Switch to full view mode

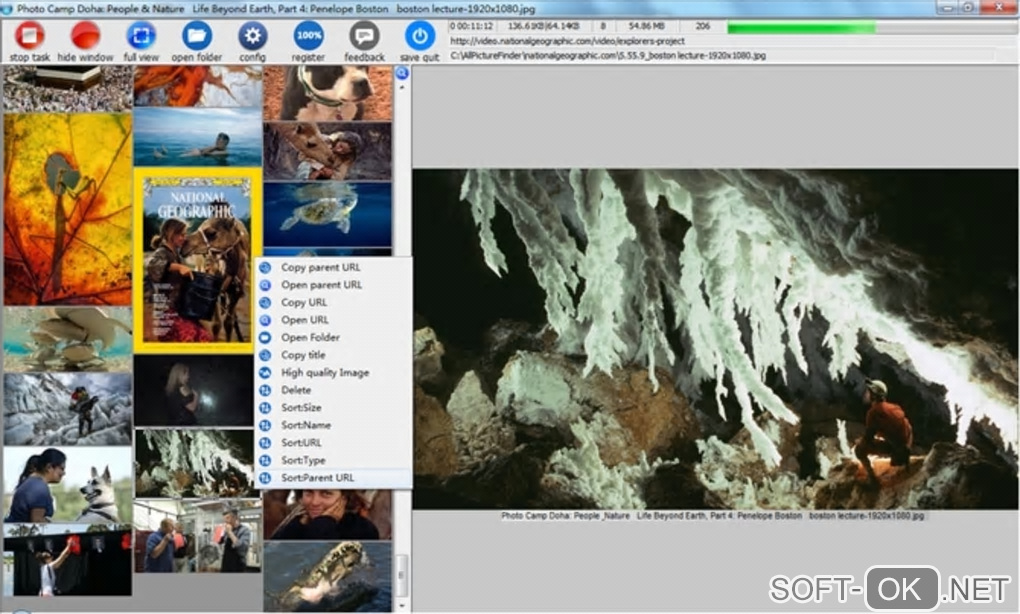point(141,37)
